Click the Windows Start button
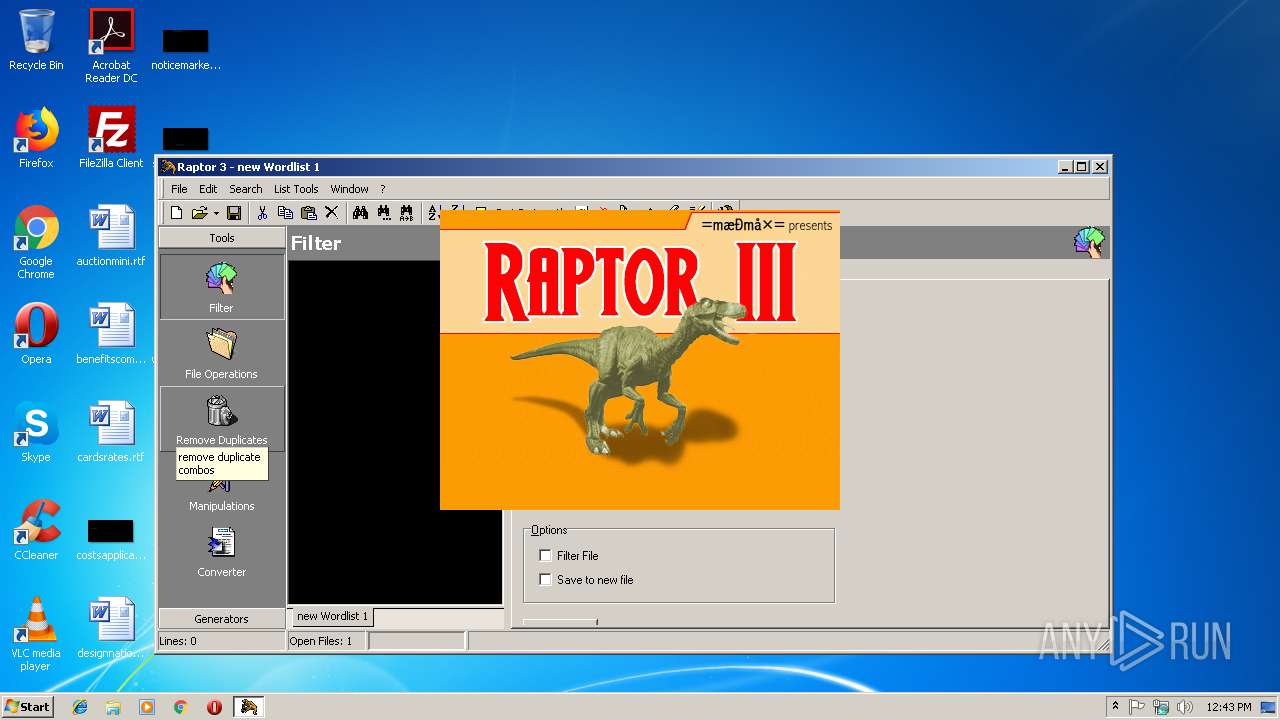 [x=27, y=706]
